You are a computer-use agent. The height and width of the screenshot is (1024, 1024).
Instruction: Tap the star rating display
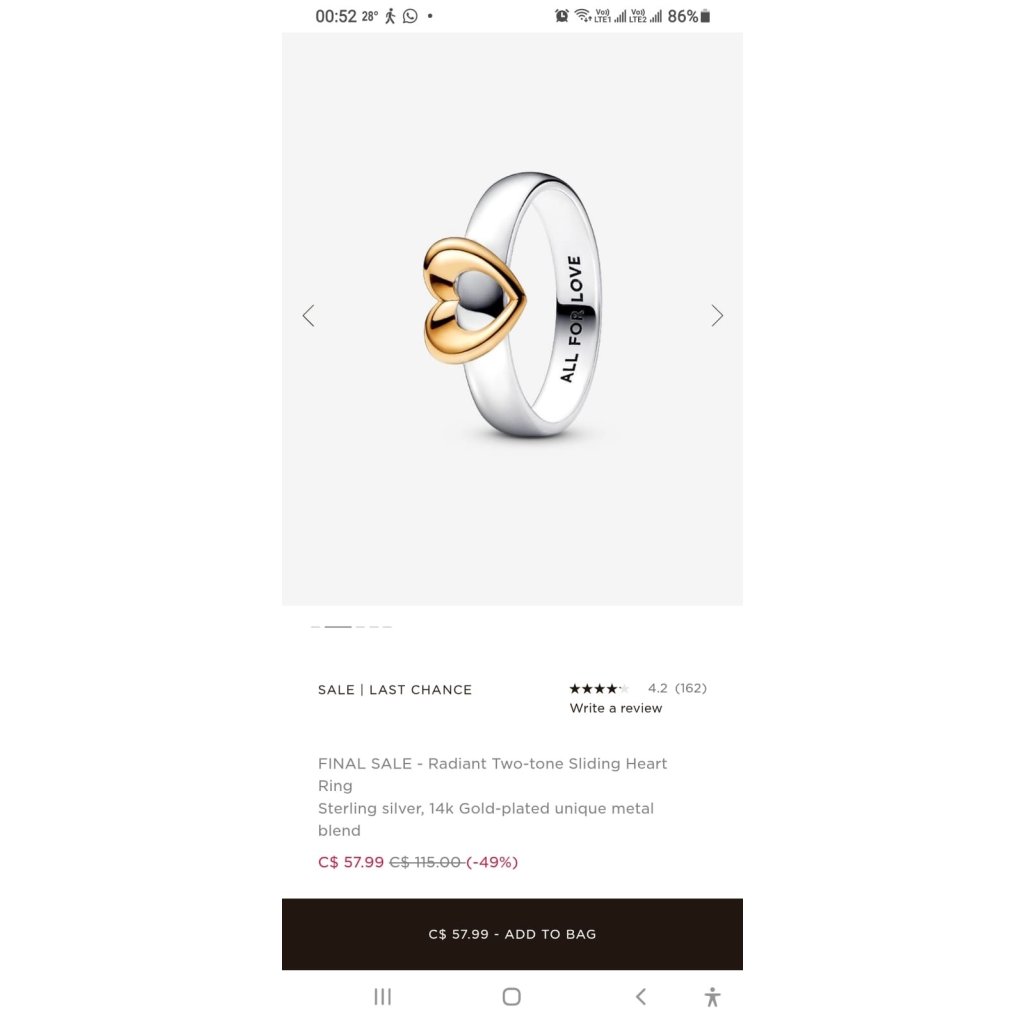598,688
